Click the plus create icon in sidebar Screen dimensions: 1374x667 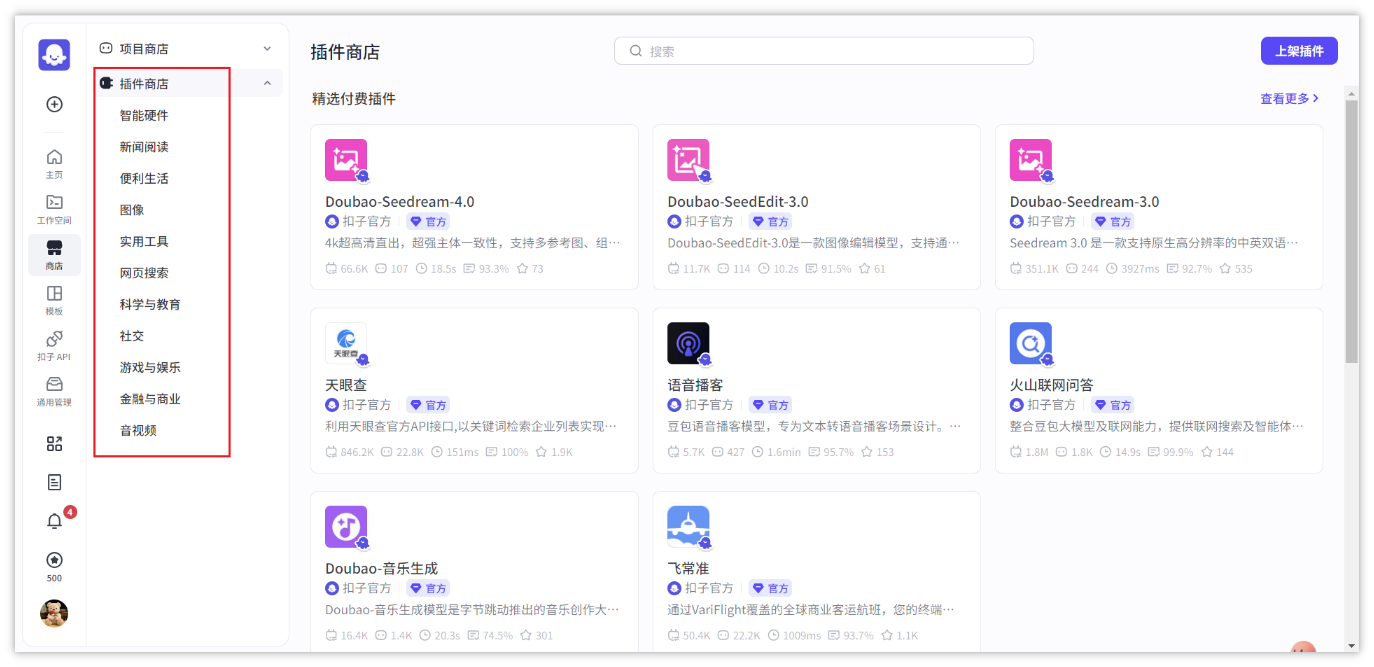pos(55,104)
